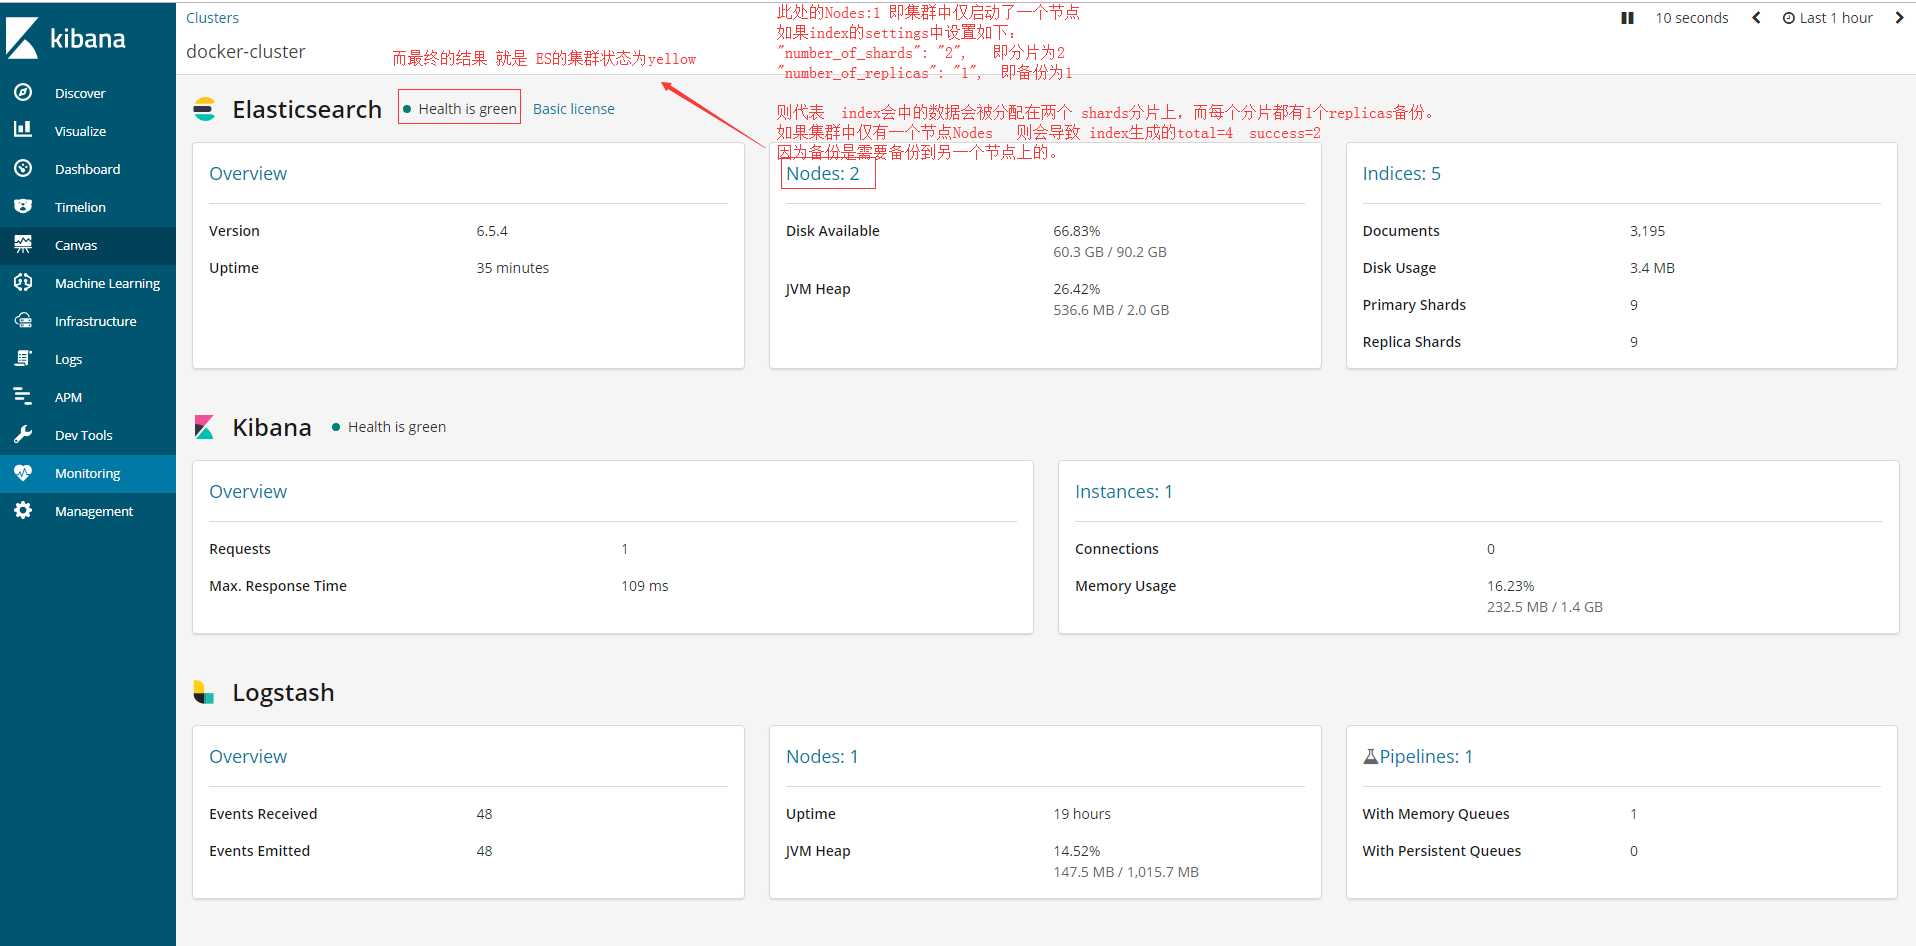1916x946 pixels.
Task: Select Machine Learning menu label
Action: coord(107,283)
